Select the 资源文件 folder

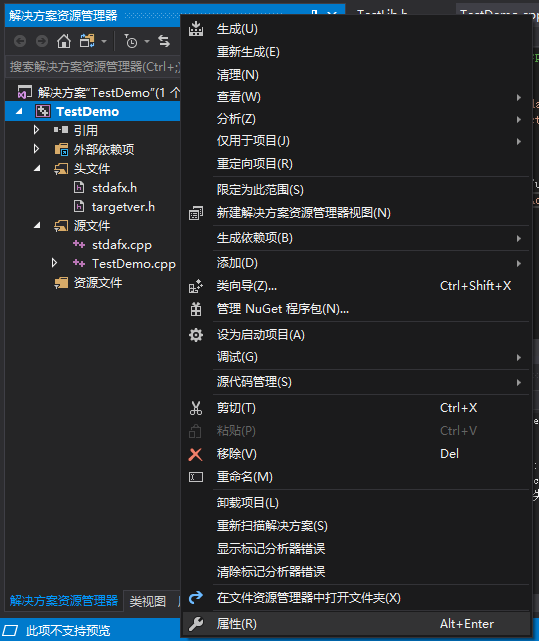point(98,282)
